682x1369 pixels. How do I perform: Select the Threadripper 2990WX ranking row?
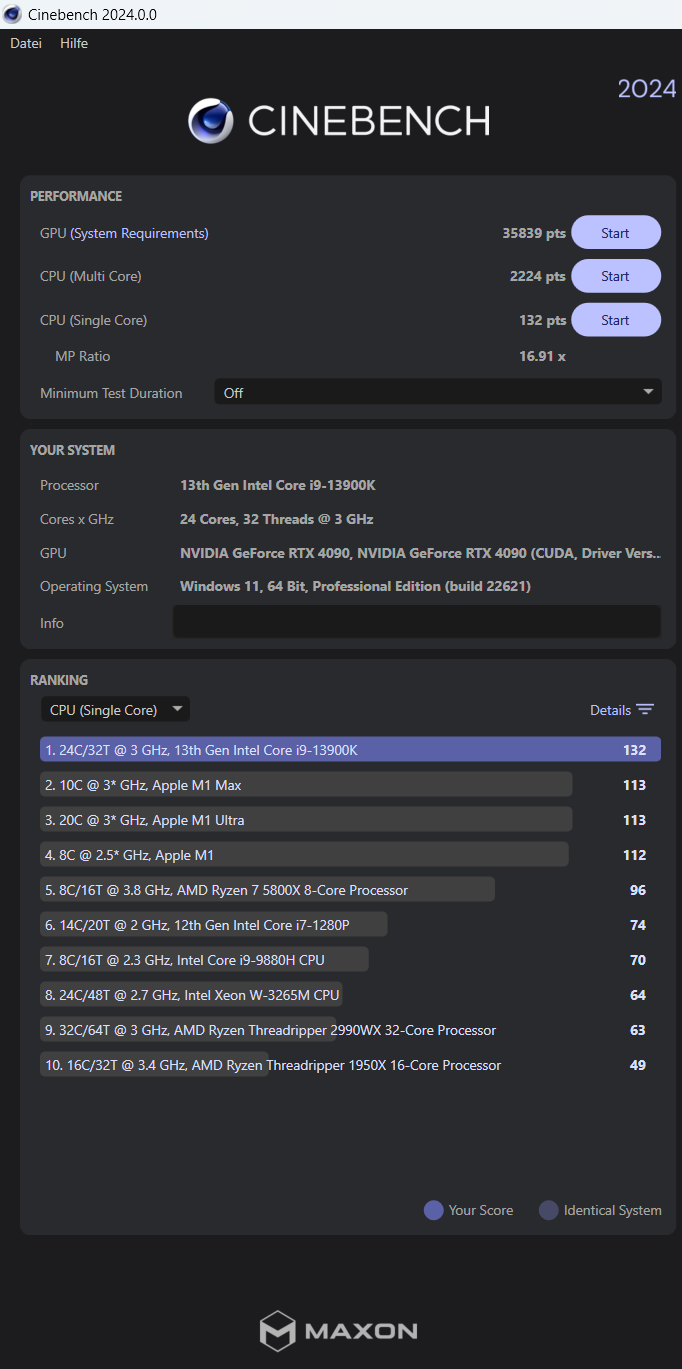[x=350, y=1030]
